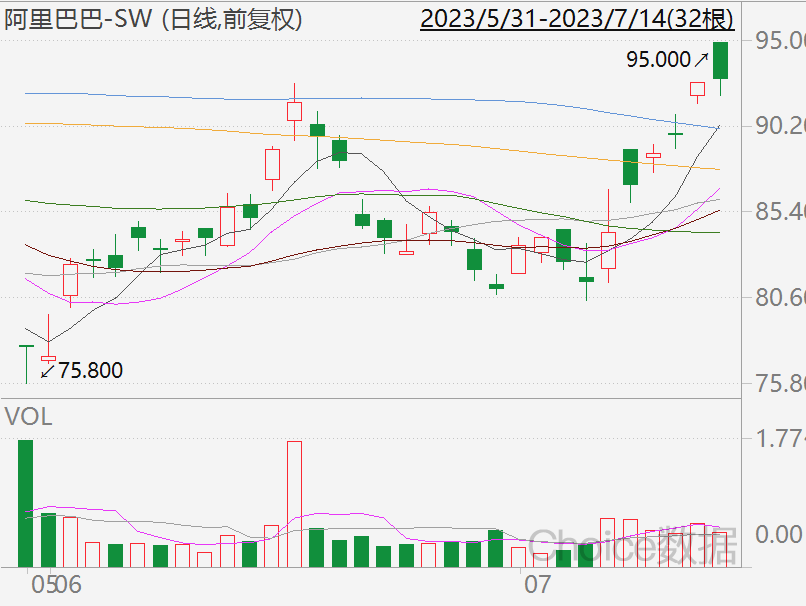The width and height of the screenshot is (806, 606).
Task: Click the 75.800 low price label
Action: 90,370
